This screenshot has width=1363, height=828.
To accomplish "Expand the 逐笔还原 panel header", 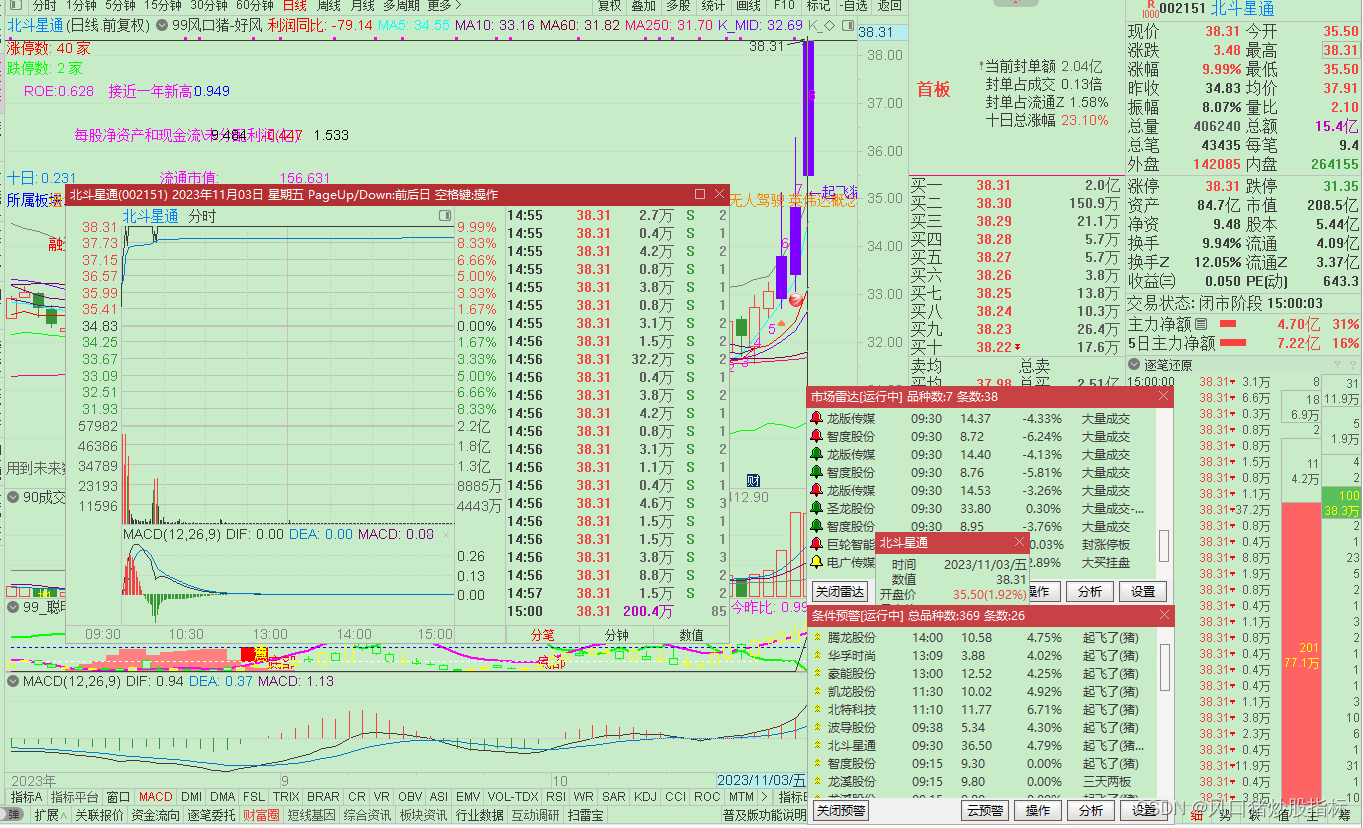I will click(x=1135, y=365).
